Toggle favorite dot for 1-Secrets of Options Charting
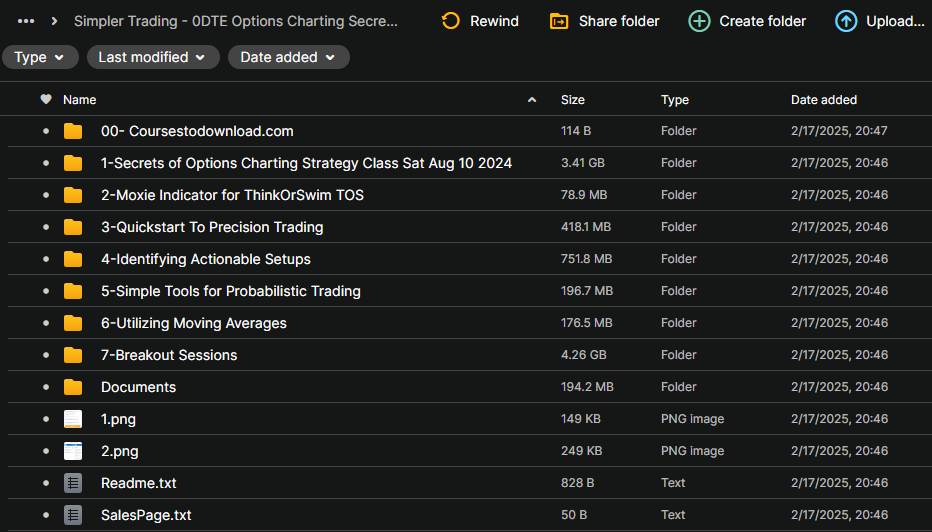This screenshot has height=532, width=932. [x=46, y=163]
